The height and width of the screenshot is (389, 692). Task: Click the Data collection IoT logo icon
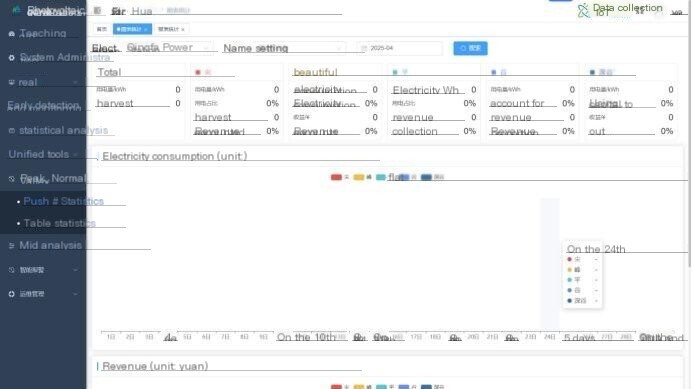pyautogui.click(x=583, y=10)
